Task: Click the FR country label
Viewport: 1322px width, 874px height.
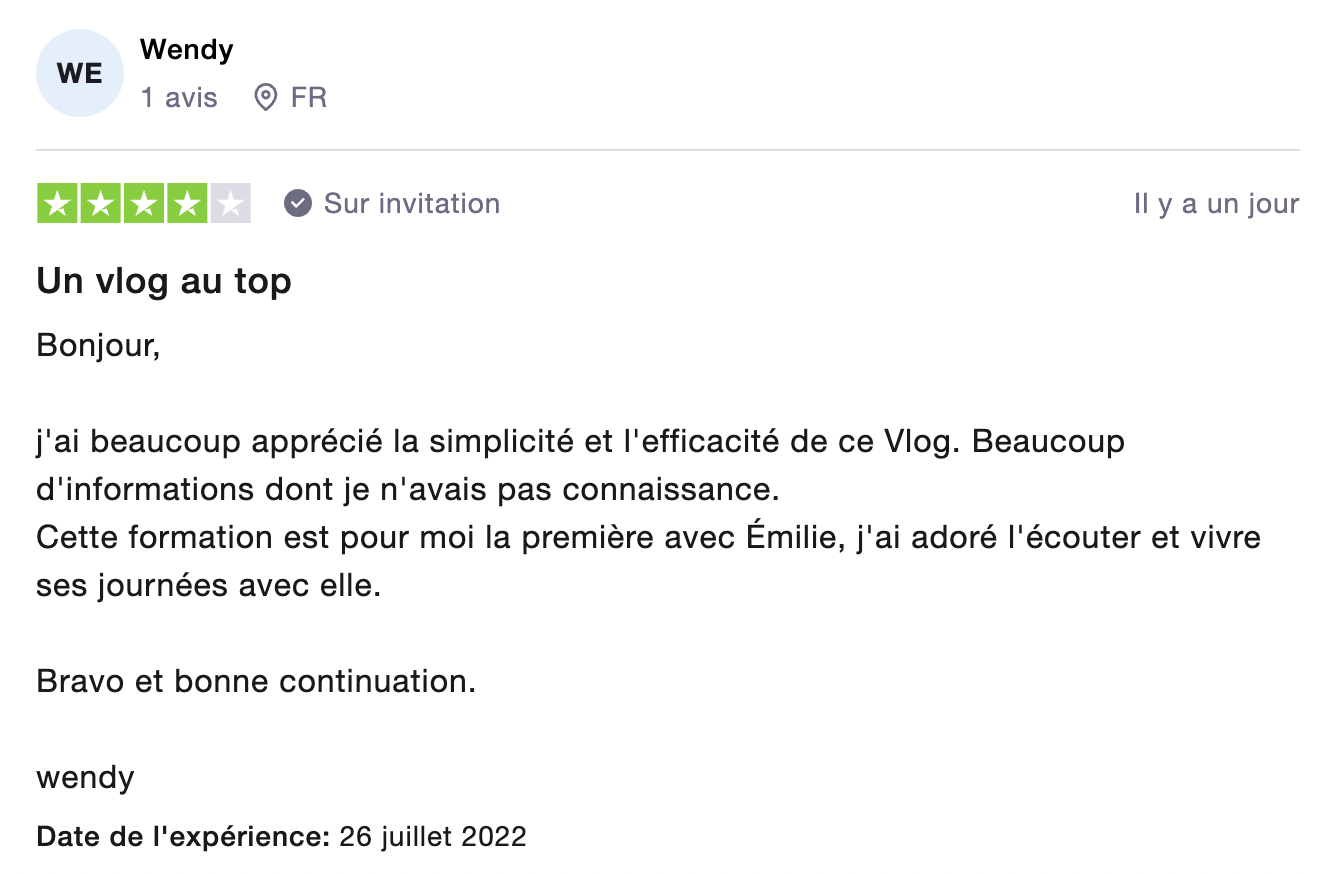Action: click(x=309, y=98)
